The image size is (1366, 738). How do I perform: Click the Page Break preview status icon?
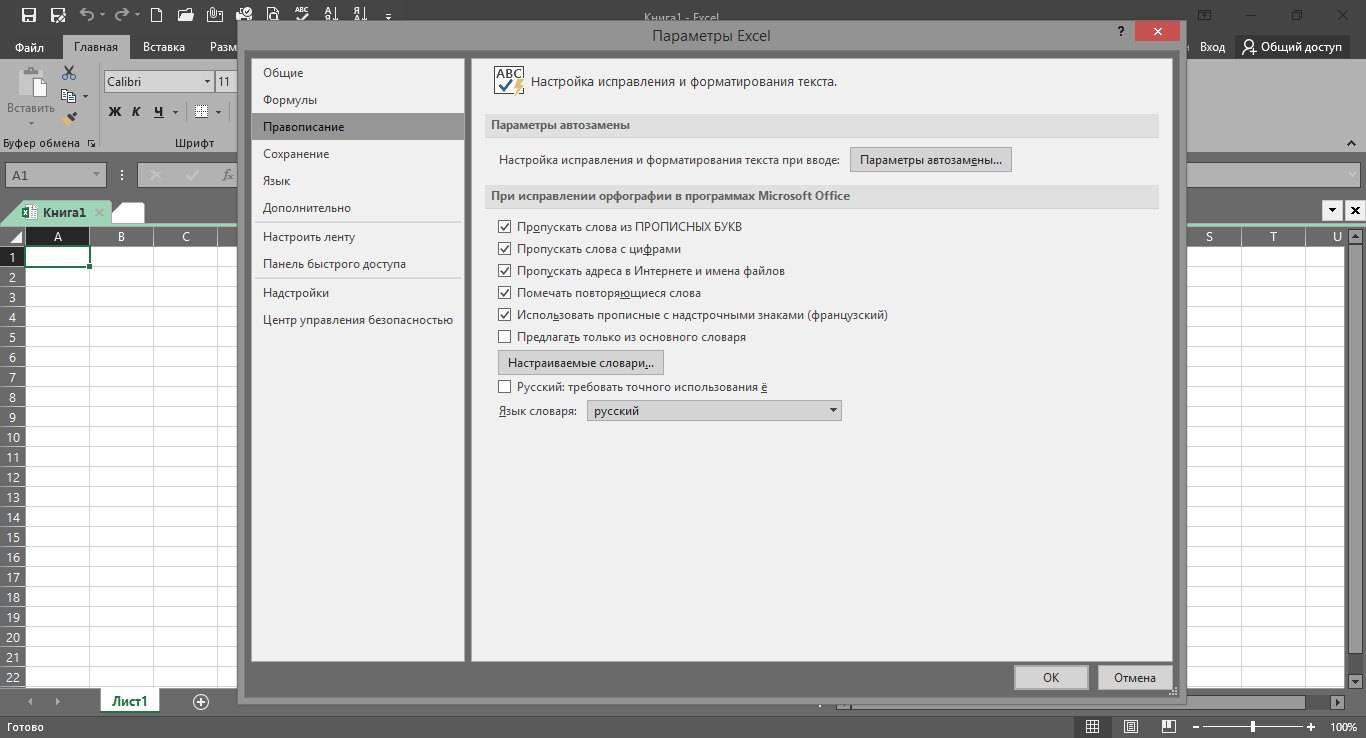click(1168, 727)
